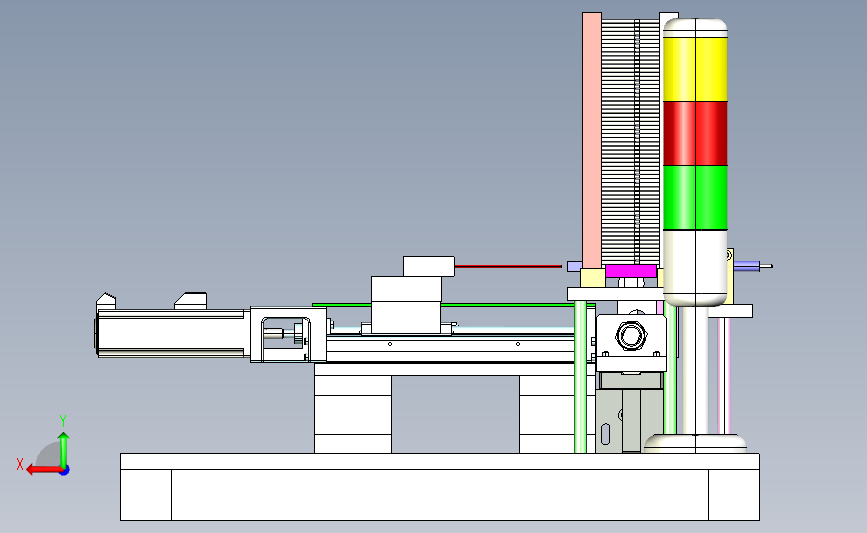Viewport: 867px width, 533px height.
Task: Select the green segment of the signal tower
Action: 695,197
